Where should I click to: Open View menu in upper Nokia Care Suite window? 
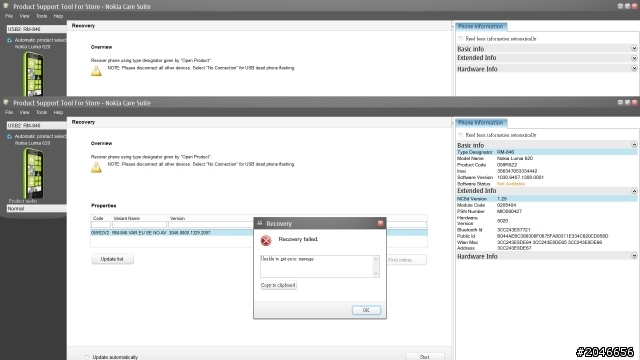24,16
